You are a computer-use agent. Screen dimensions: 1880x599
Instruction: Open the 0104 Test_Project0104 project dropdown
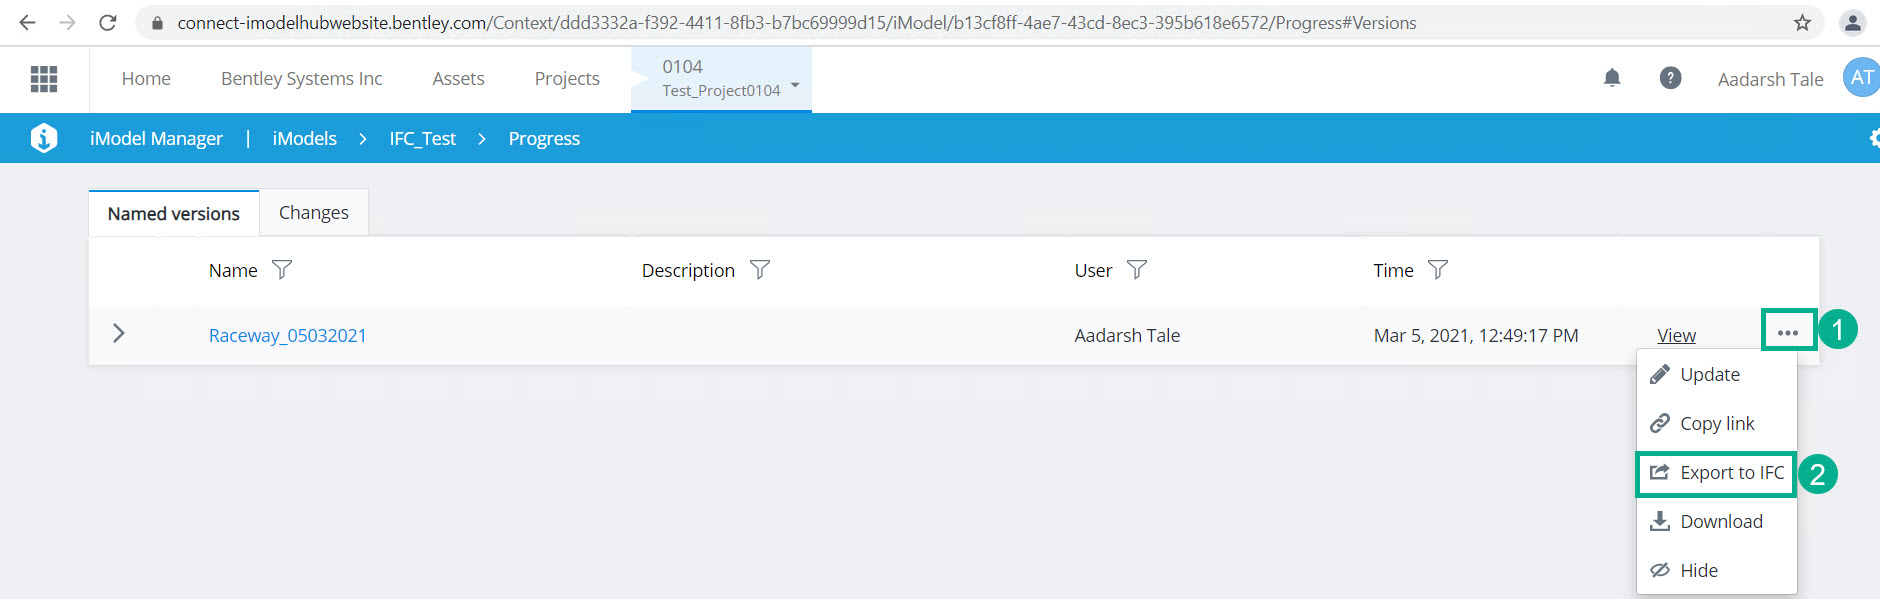pyautogui.click(x=721, y=78)
